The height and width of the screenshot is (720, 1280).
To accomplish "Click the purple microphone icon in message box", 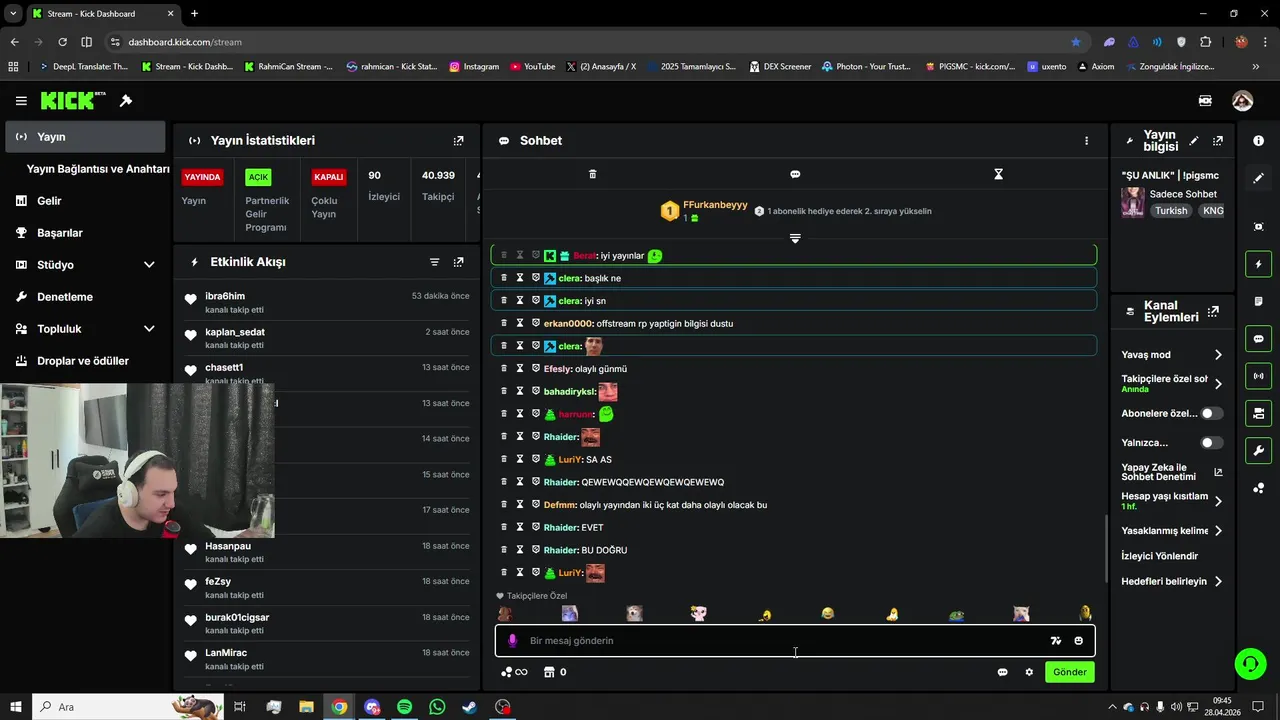I will (512, 641).
